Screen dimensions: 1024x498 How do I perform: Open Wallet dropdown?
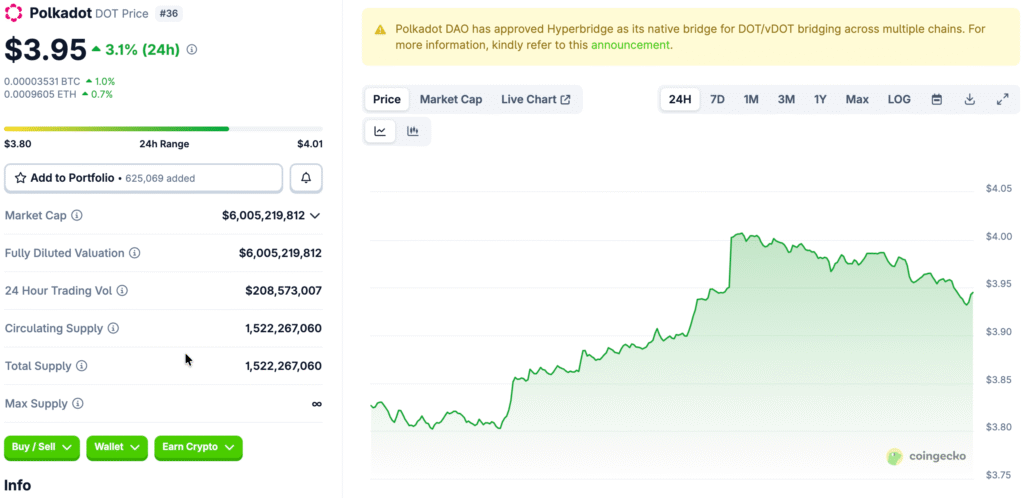pyautogui.click(x=116, y=448)
